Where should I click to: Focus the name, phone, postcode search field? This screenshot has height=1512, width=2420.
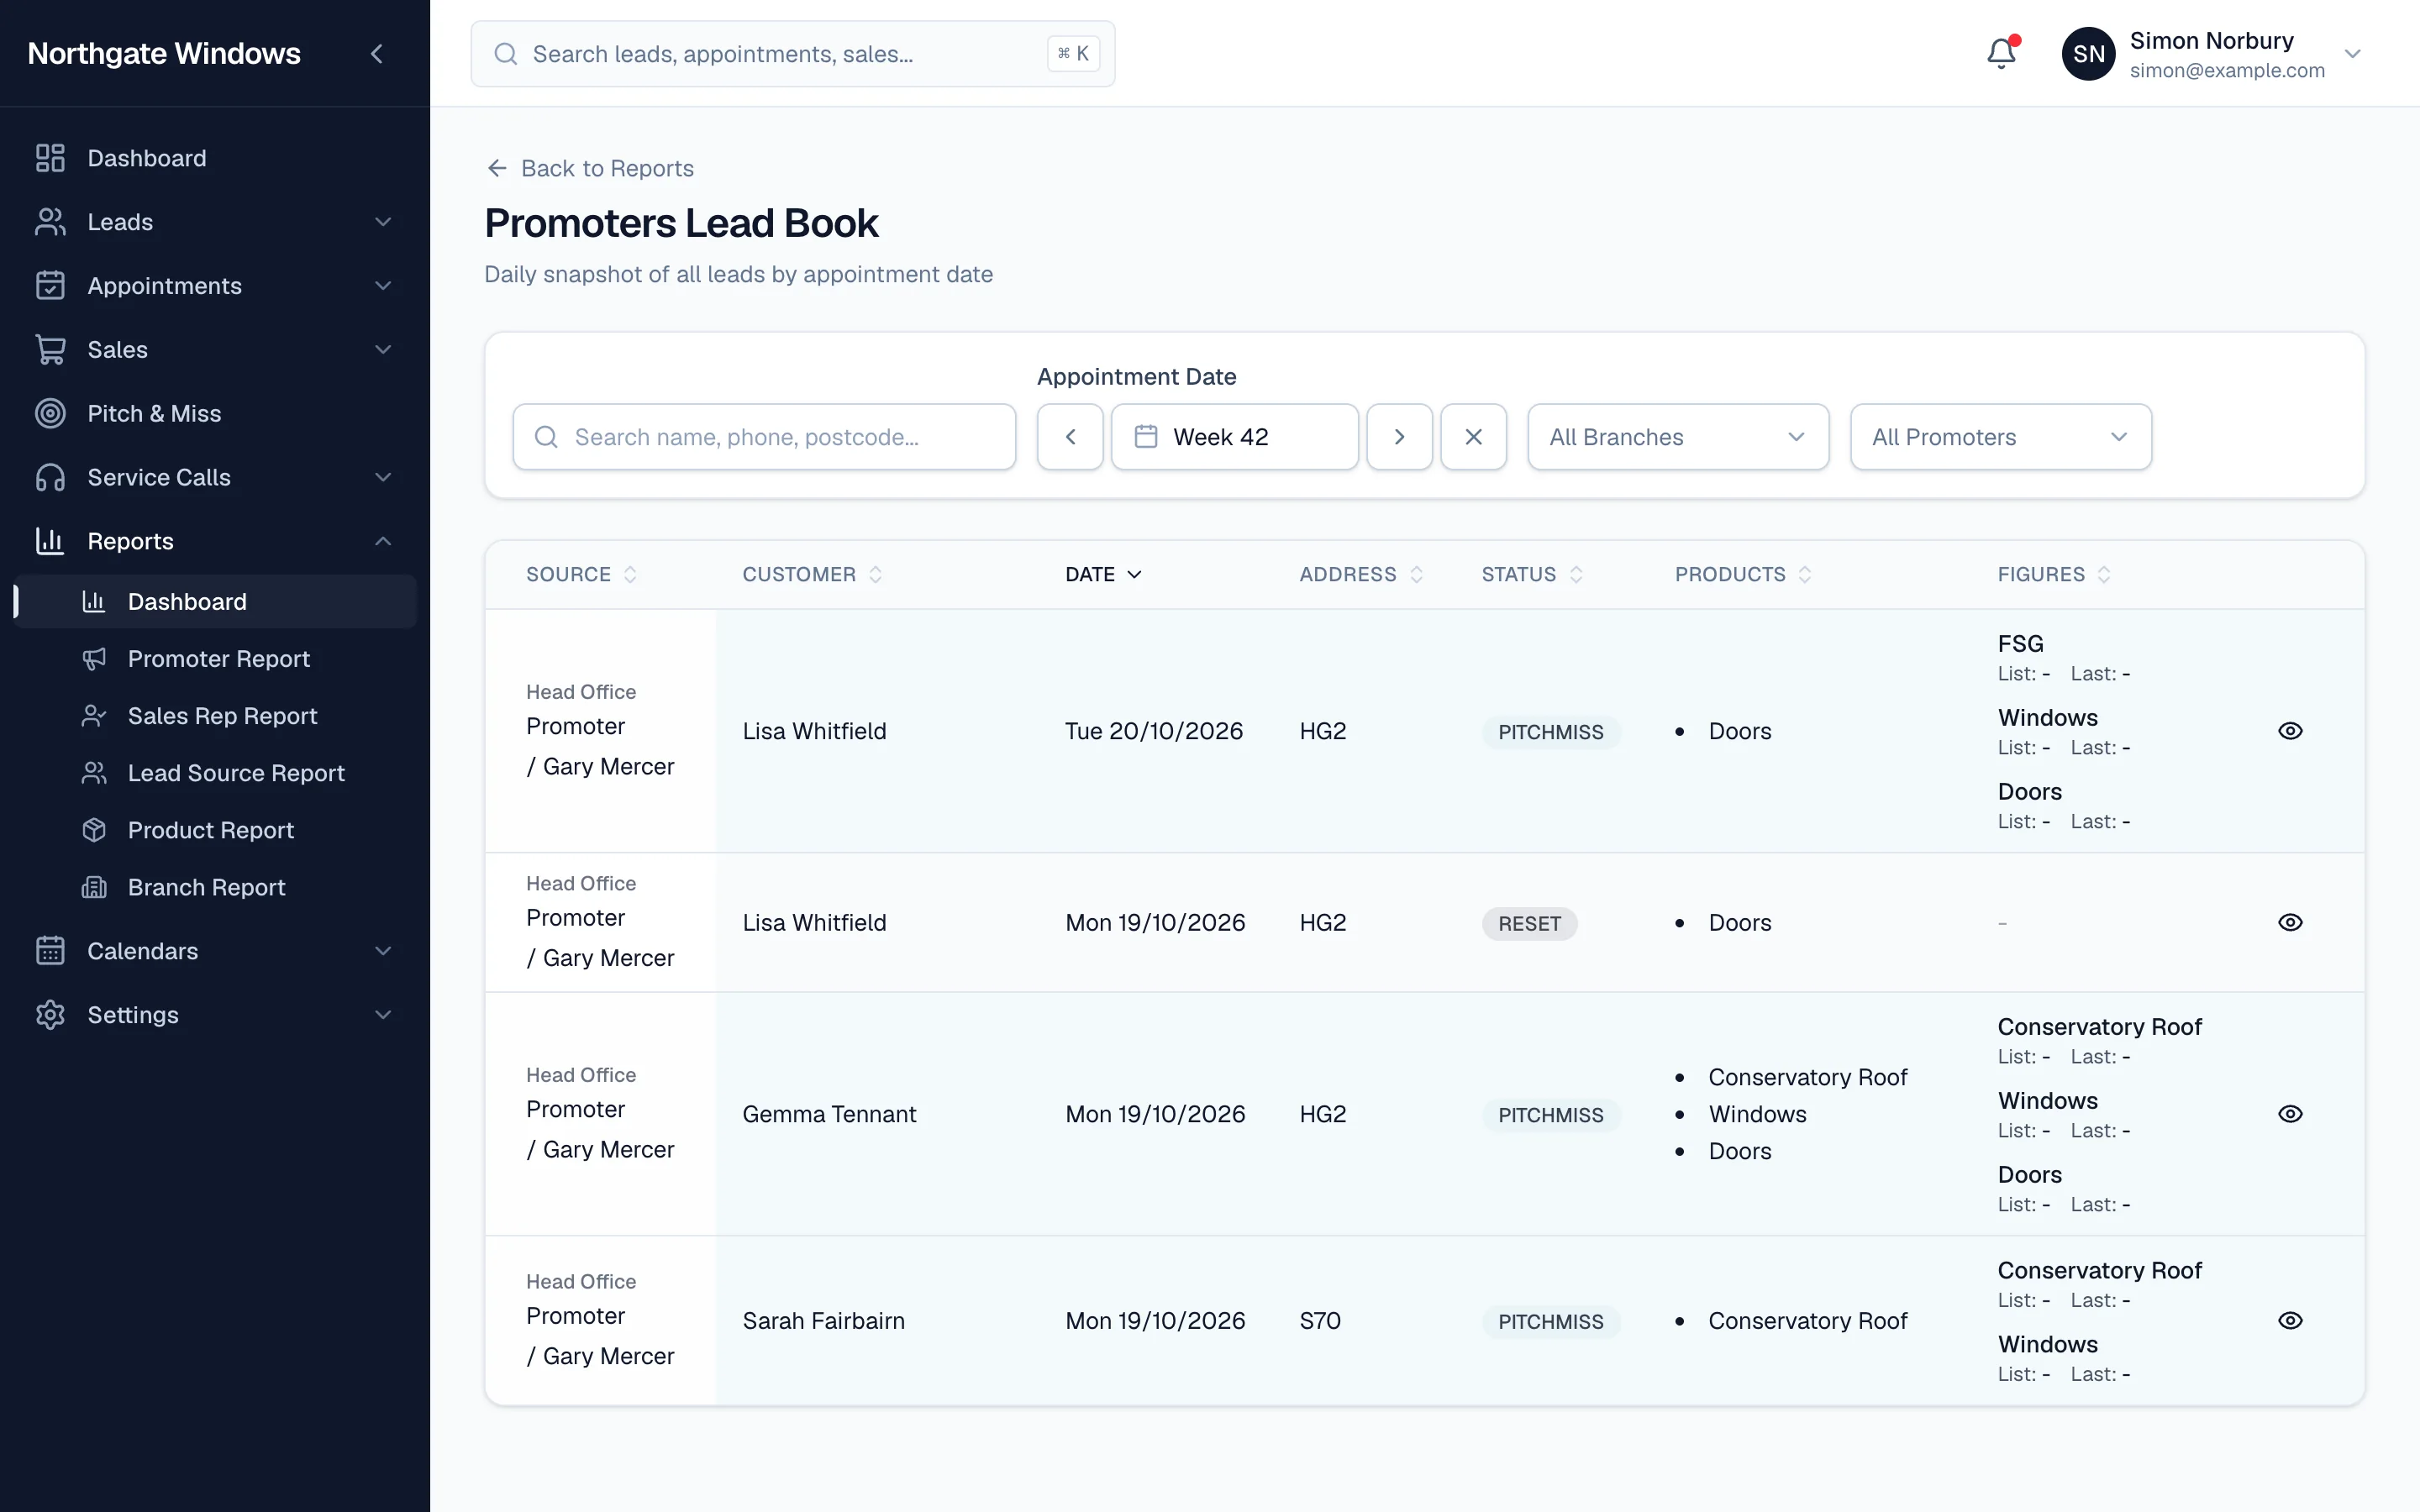[x=764, y=437]
